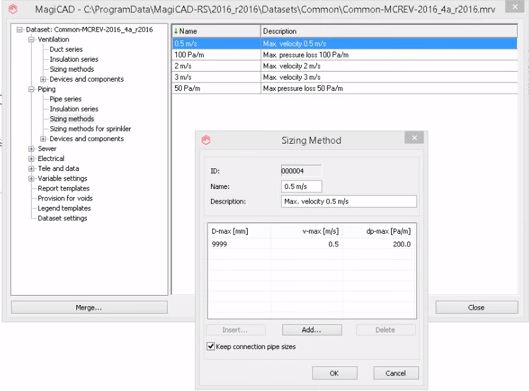Toggle Keep connection pipe sizes checkbox
Viewport: 529px width, 391px height.
click(211, 346)
